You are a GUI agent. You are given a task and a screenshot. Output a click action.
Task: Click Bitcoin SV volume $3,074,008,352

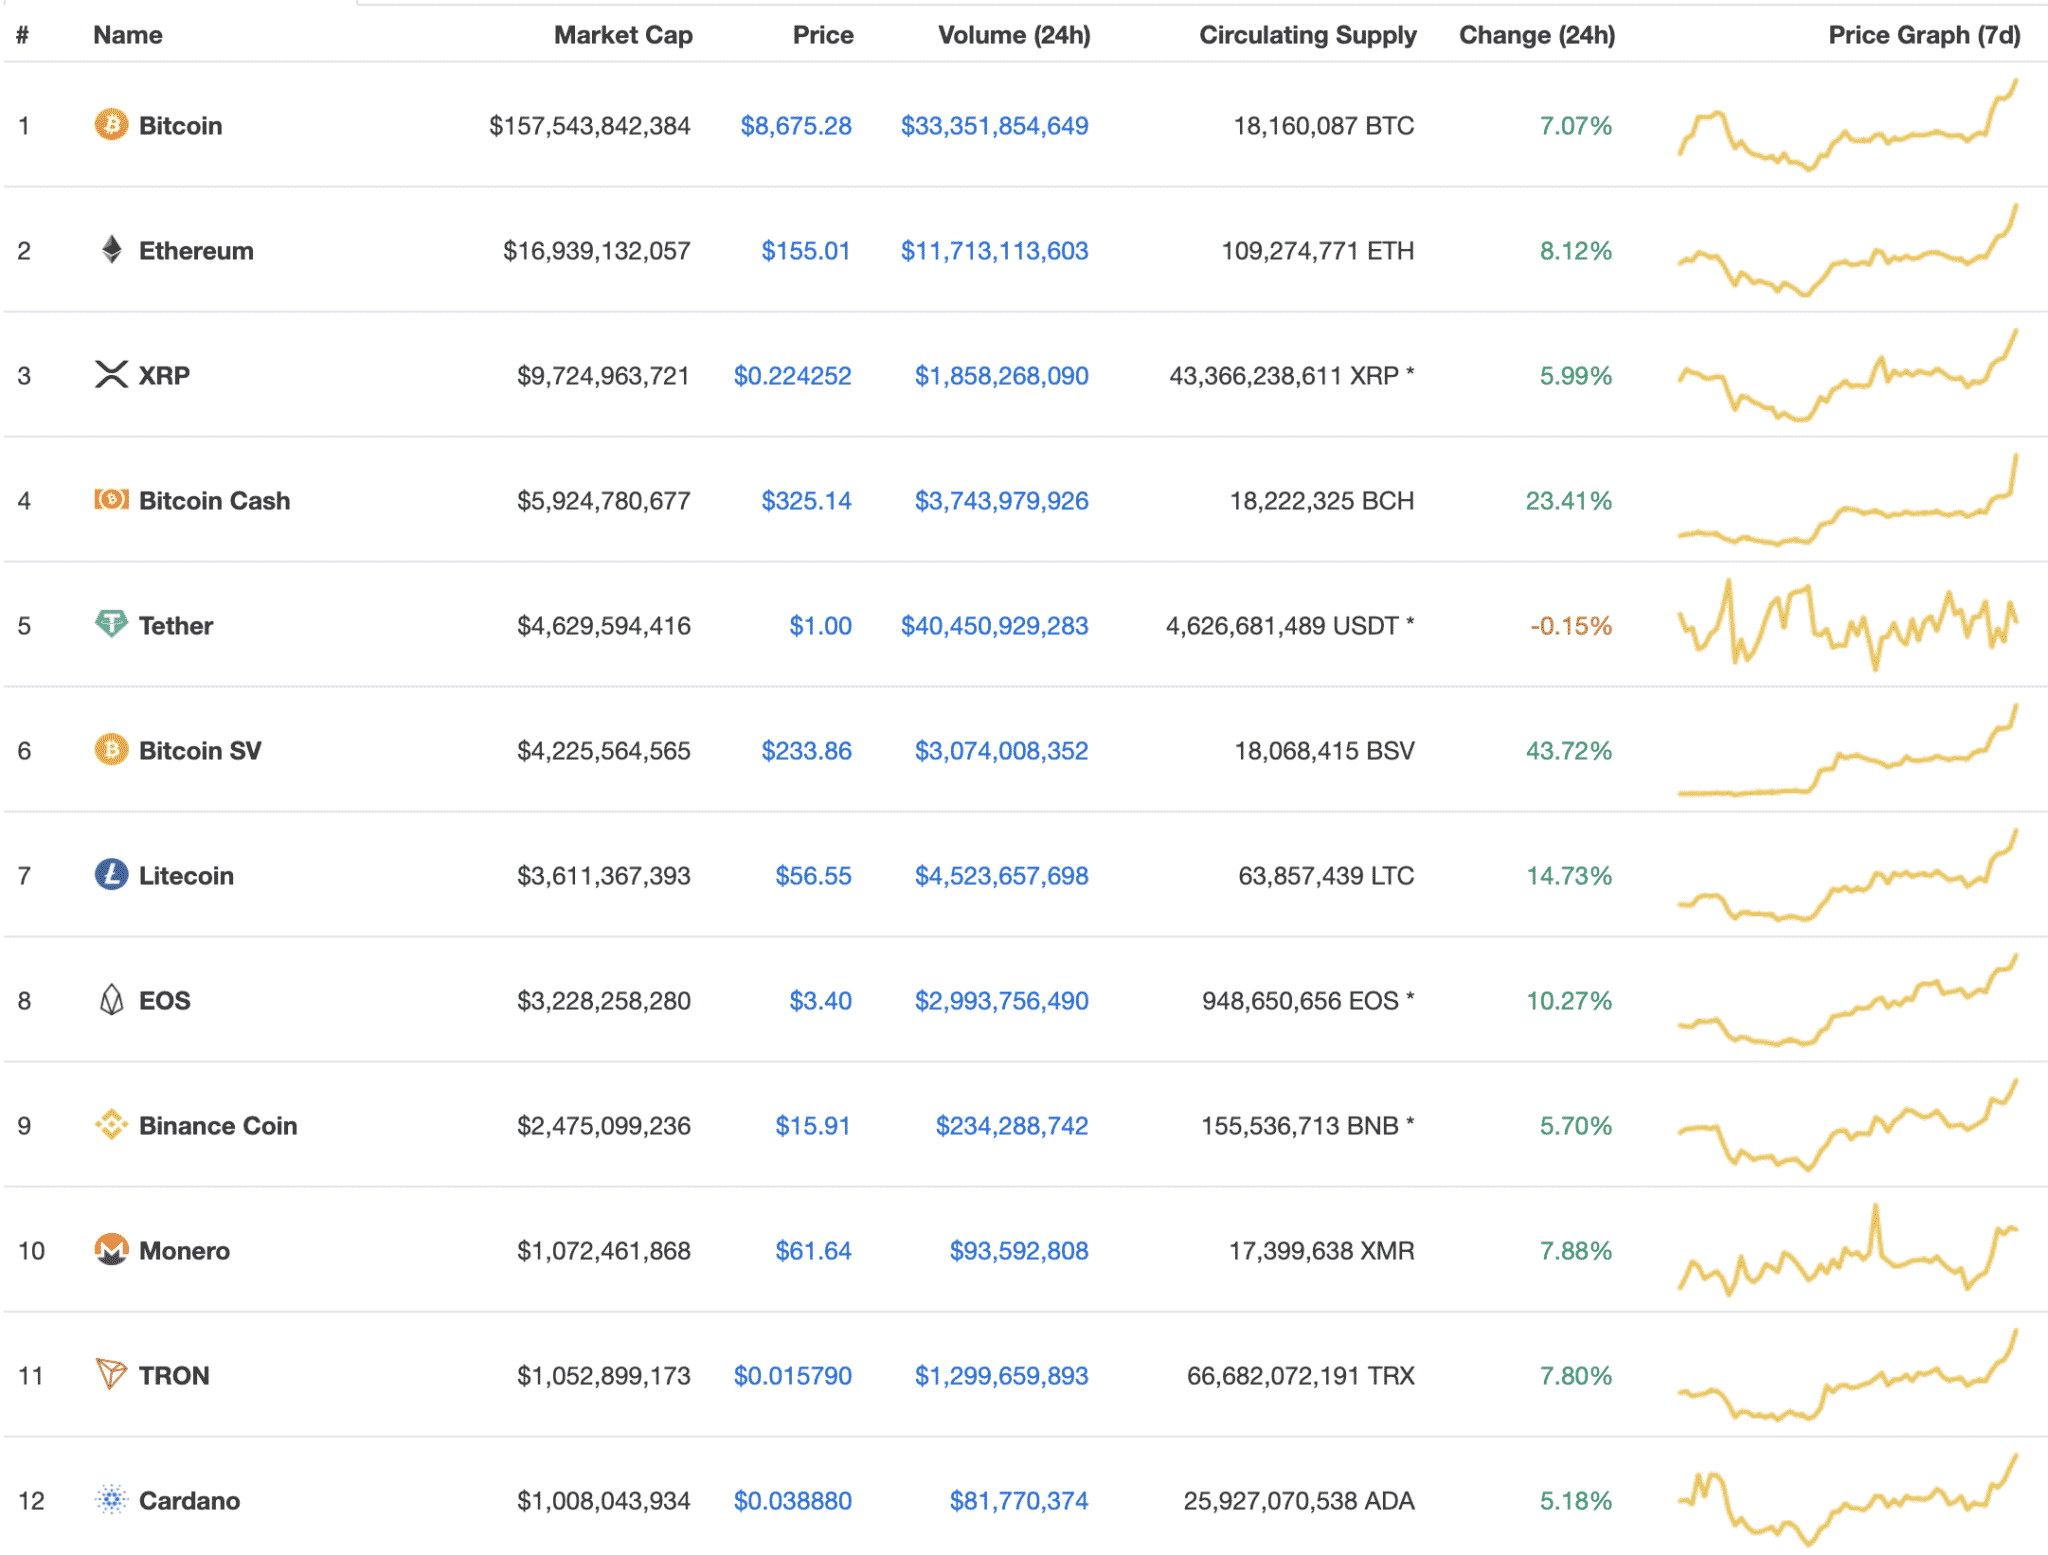coord(1001,750)
